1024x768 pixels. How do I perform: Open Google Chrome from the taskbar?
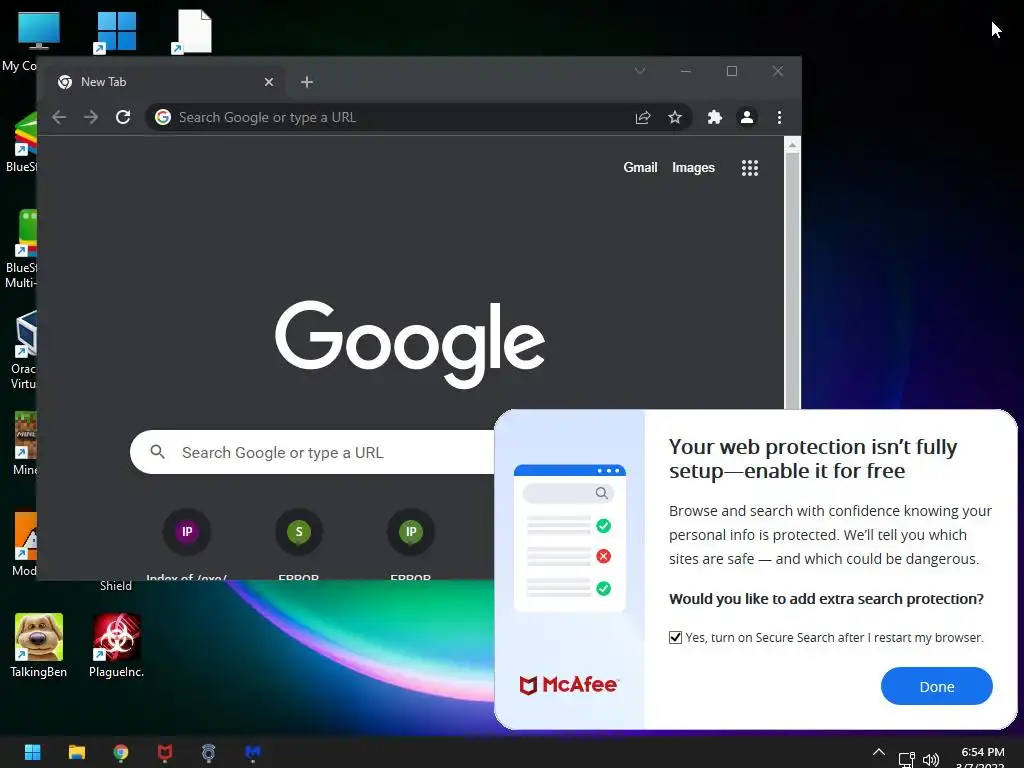click(121, 752)
